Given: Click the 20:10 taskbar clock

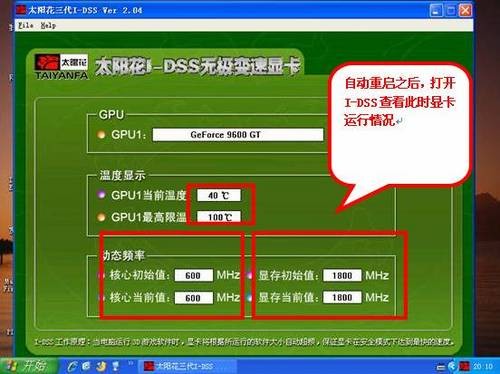Looking at the screenshot, I should [x=483, y=367].
